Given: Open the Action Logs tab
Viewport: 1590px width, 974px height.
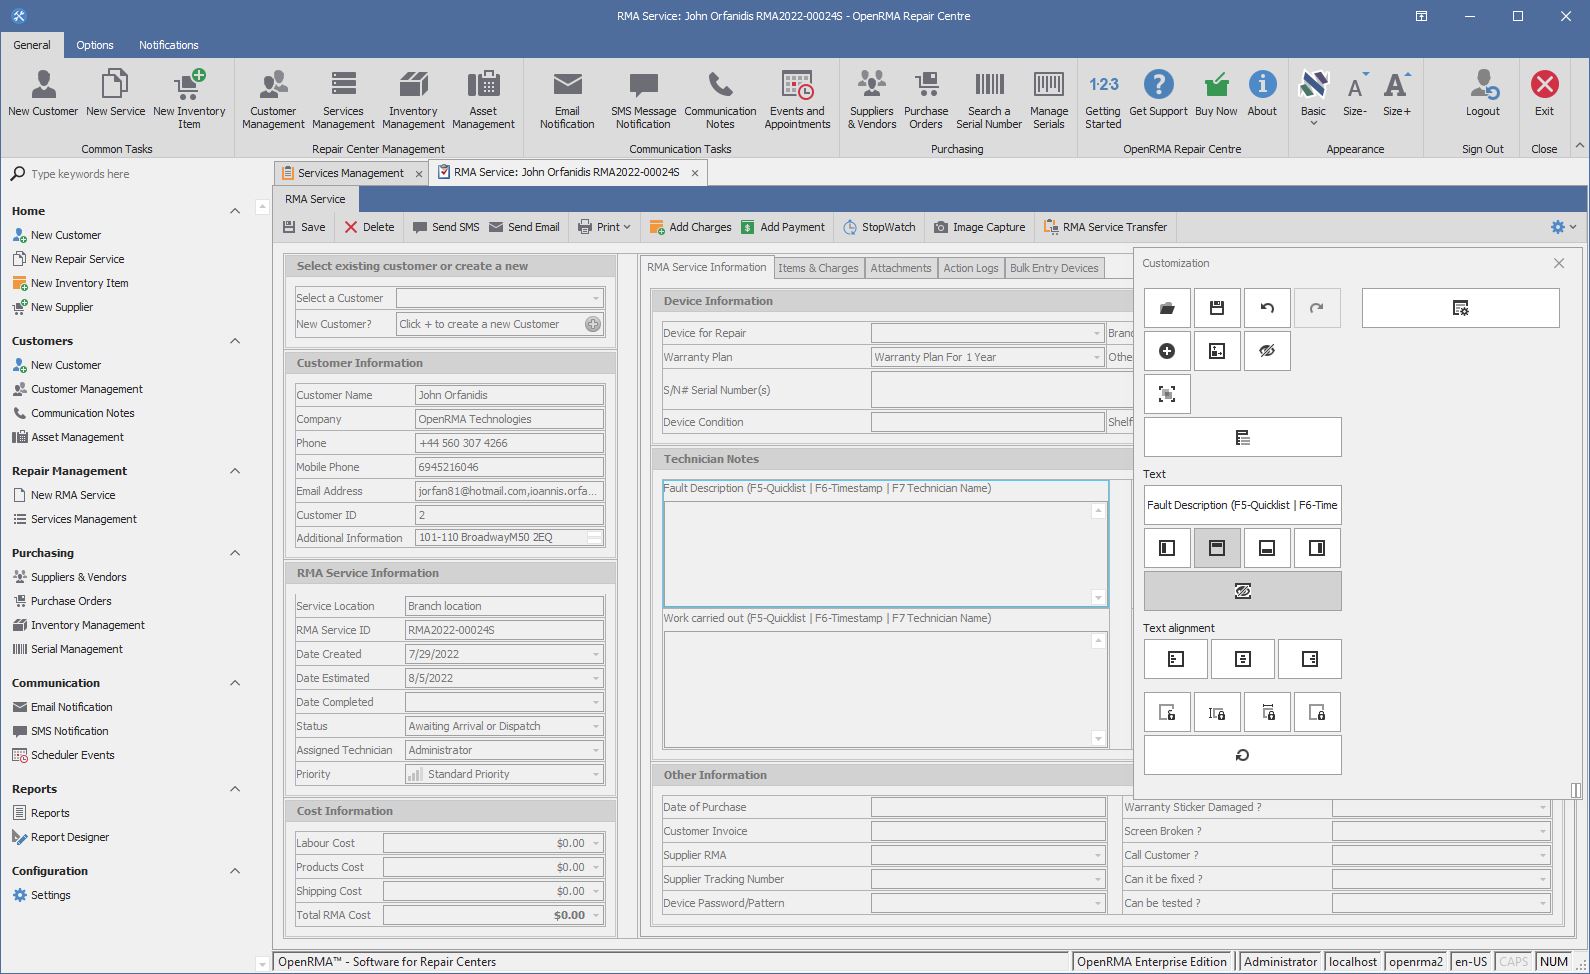Looking at the screenshot, I should [971, 268].
